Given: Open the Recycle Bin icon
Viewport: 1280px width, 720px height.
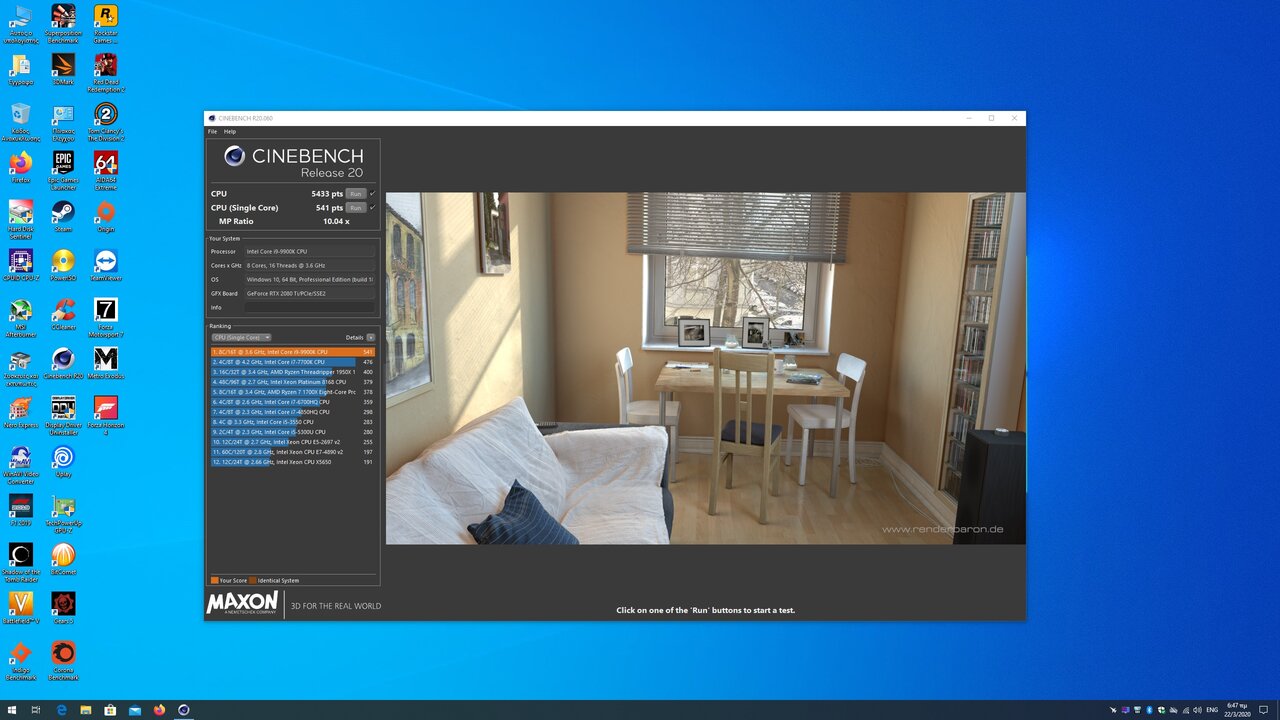Looking at the screenshot, I should pyautogui.click(x=21, y=121).
